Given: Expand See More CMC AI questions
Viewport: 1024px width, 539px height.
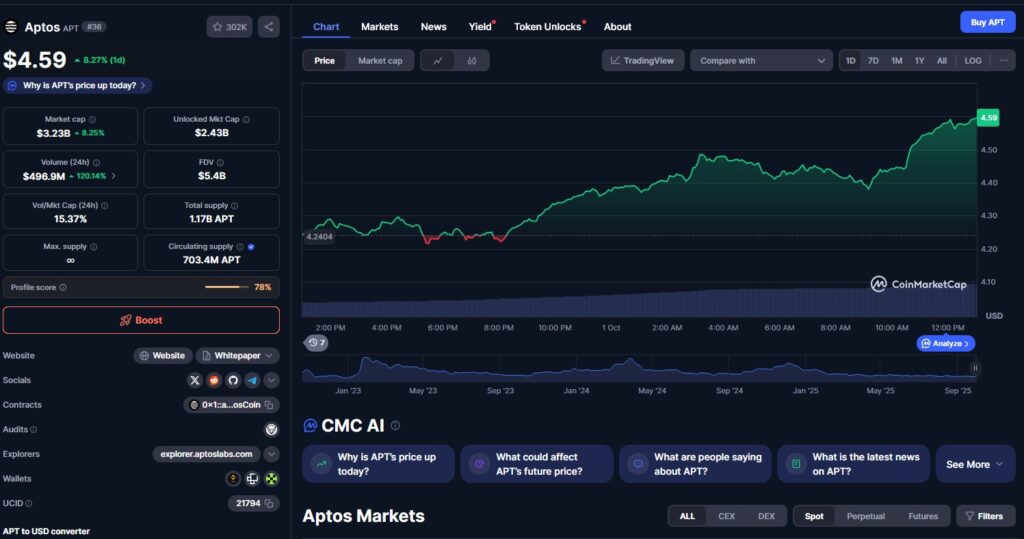Looking at the screenshot, I should click(x=975, y=465).
